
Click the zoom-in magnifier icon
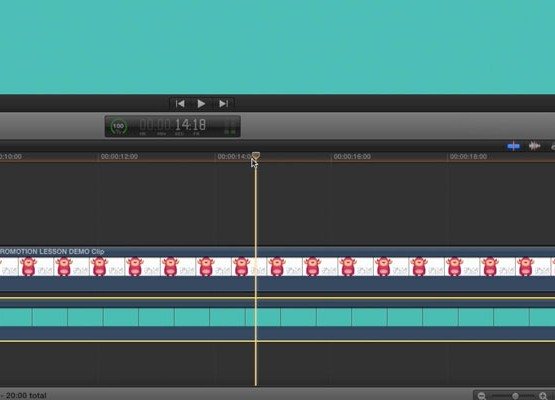(543, 396)
